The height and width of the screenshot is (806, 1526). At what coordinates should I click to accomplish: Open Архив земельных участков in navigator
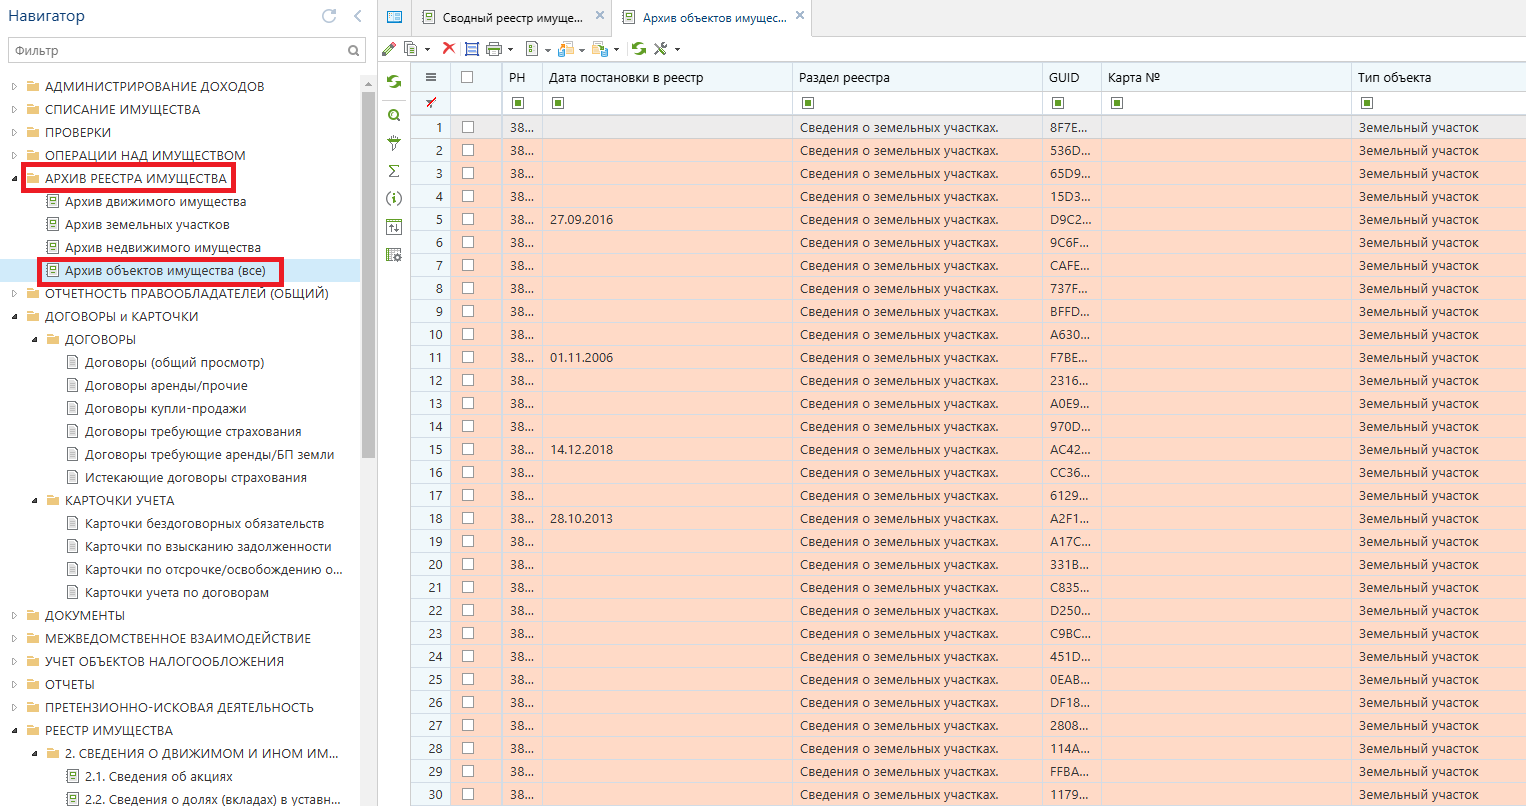click(147, 224)
